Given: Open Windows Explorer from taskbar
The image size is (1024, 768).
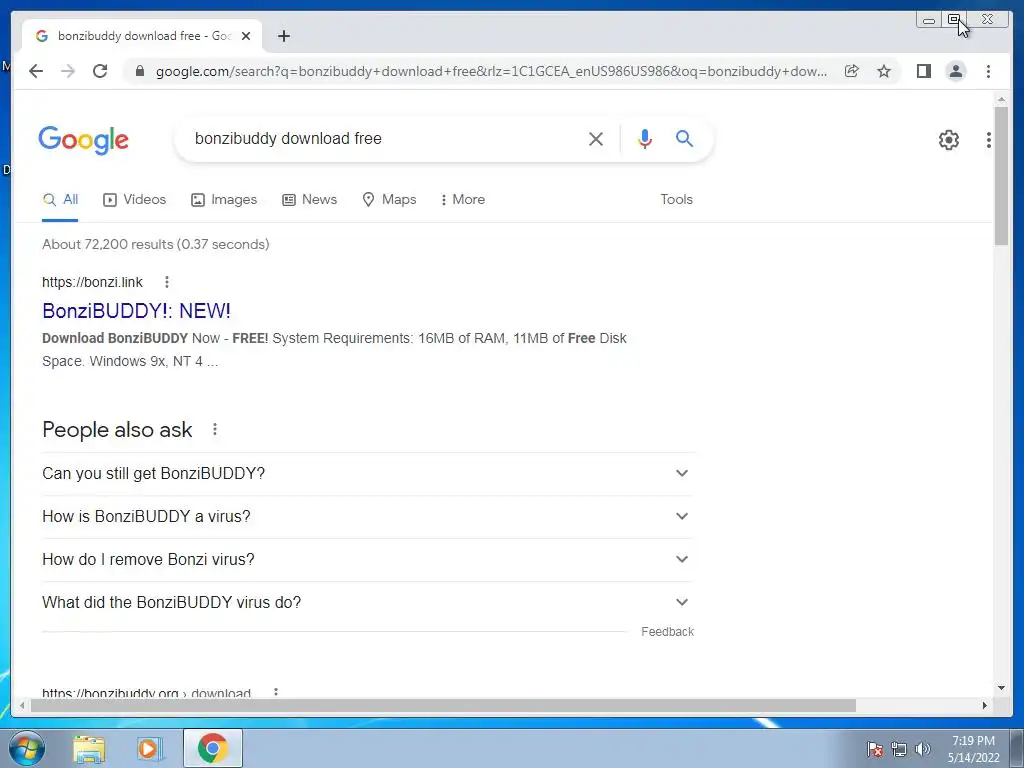Looking at the screenshot, I should [89, 749].
